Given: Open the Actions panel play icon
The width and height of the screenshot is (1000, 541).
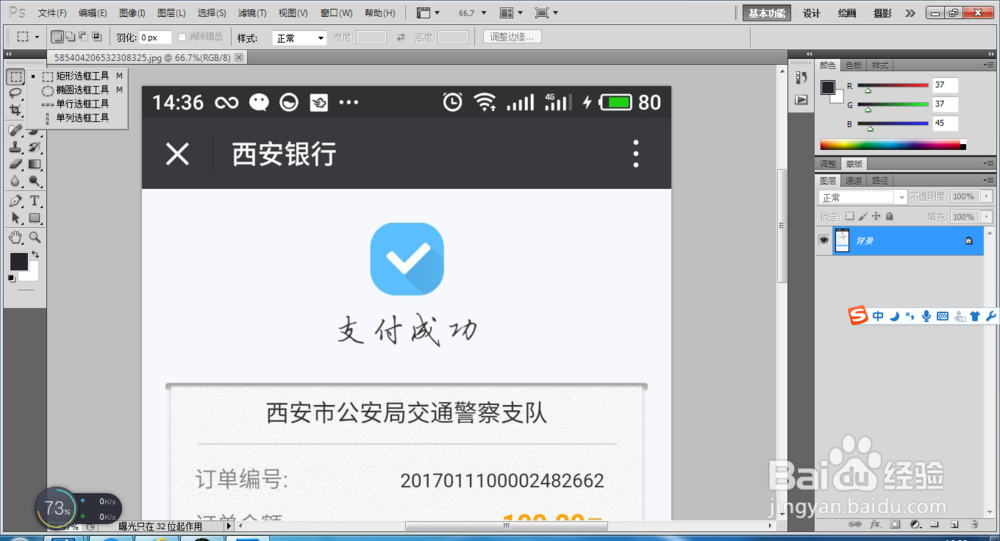Looking at the screenshot, I should (801, 100).
